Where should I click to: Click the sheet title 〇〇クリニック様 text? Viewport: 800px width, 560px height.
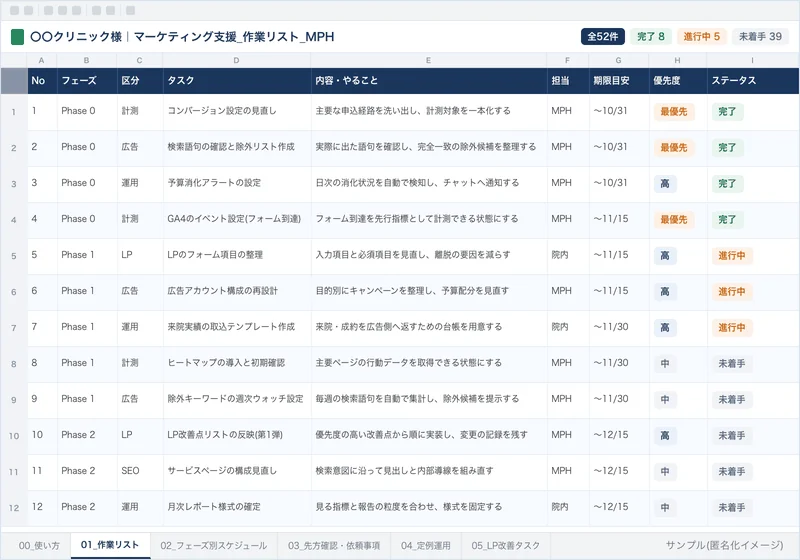76,37
